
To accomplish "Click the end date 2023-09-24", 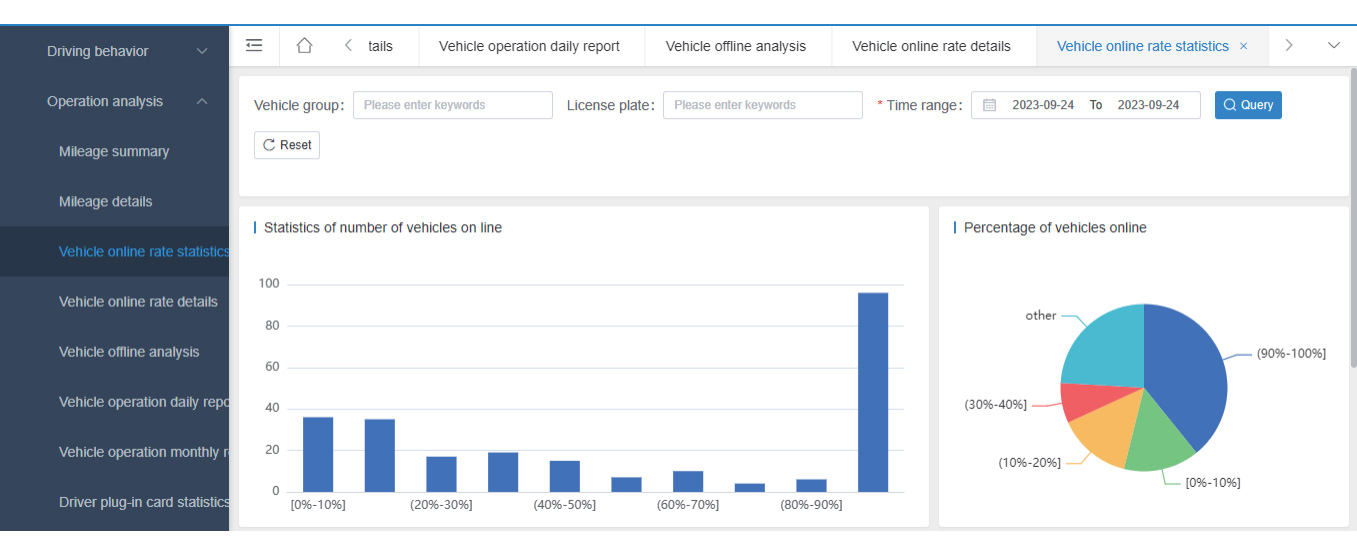I will pyautogui.click(x=1148, y=105).
